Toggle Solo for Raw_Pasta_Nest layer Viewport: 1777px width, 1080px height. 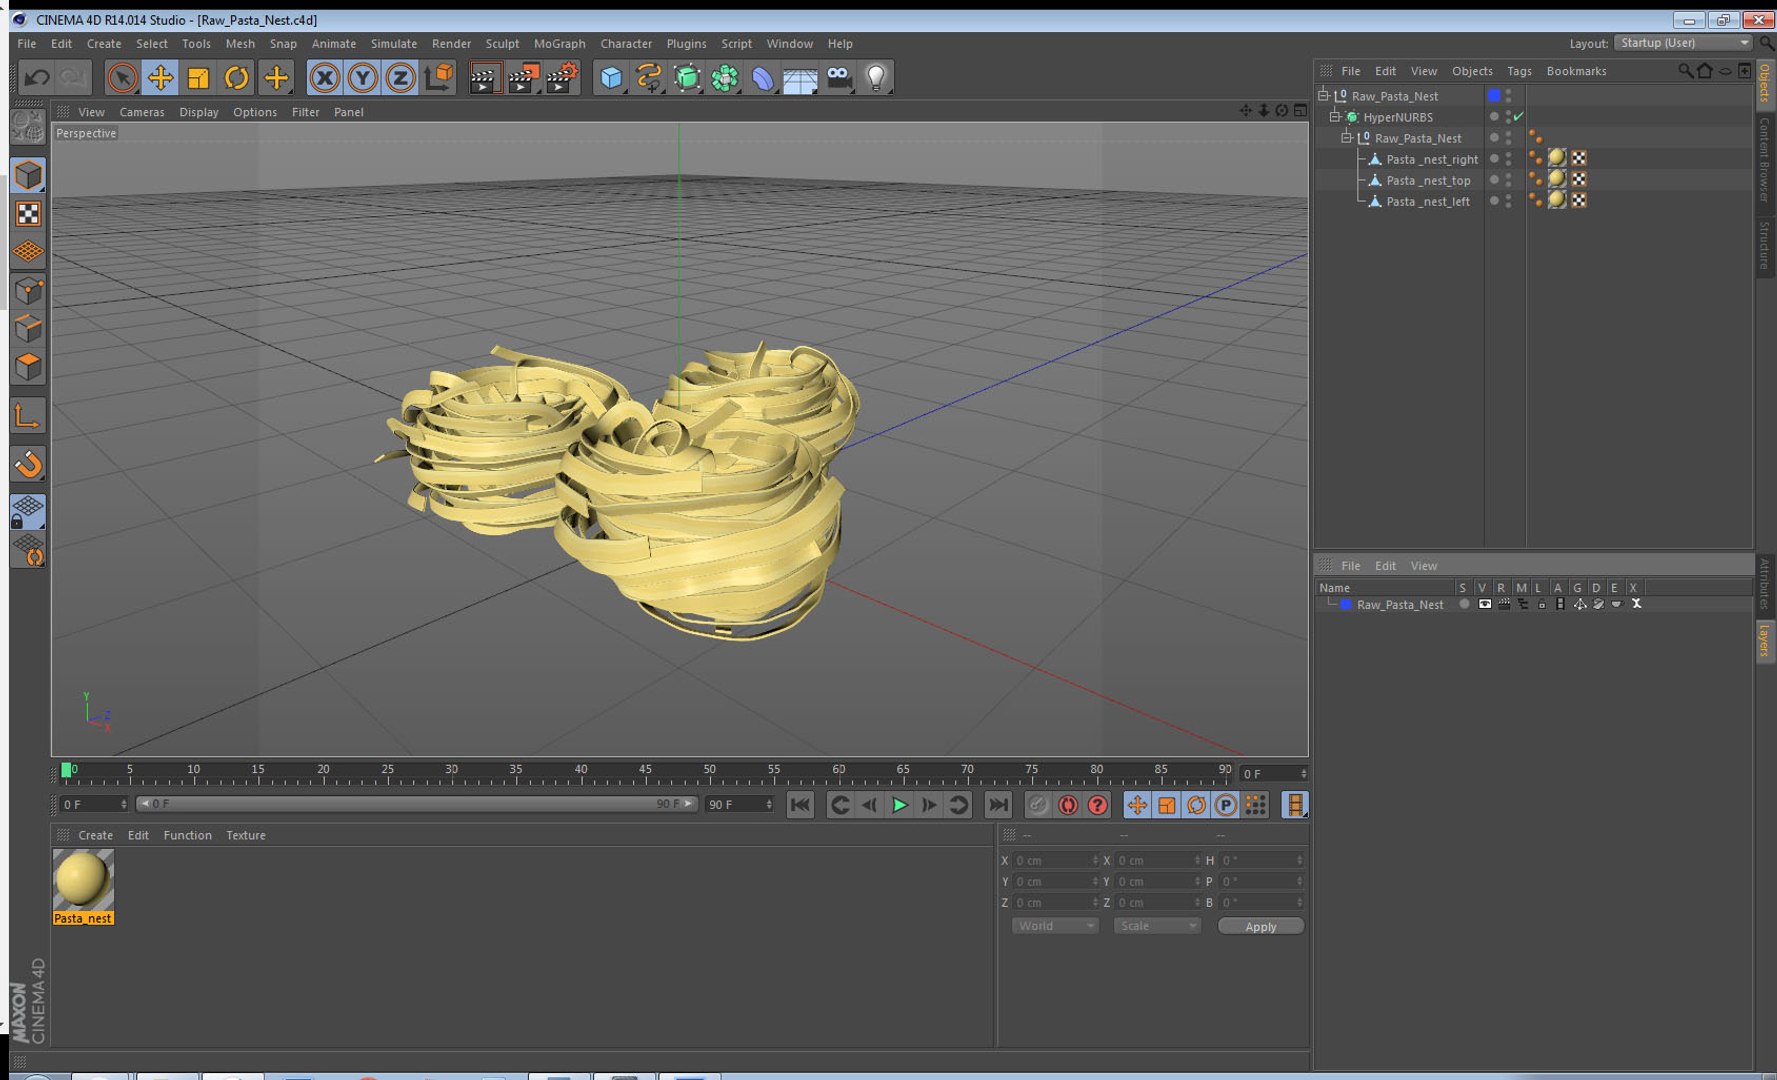pyautogui.click(x=1464, y=604)
